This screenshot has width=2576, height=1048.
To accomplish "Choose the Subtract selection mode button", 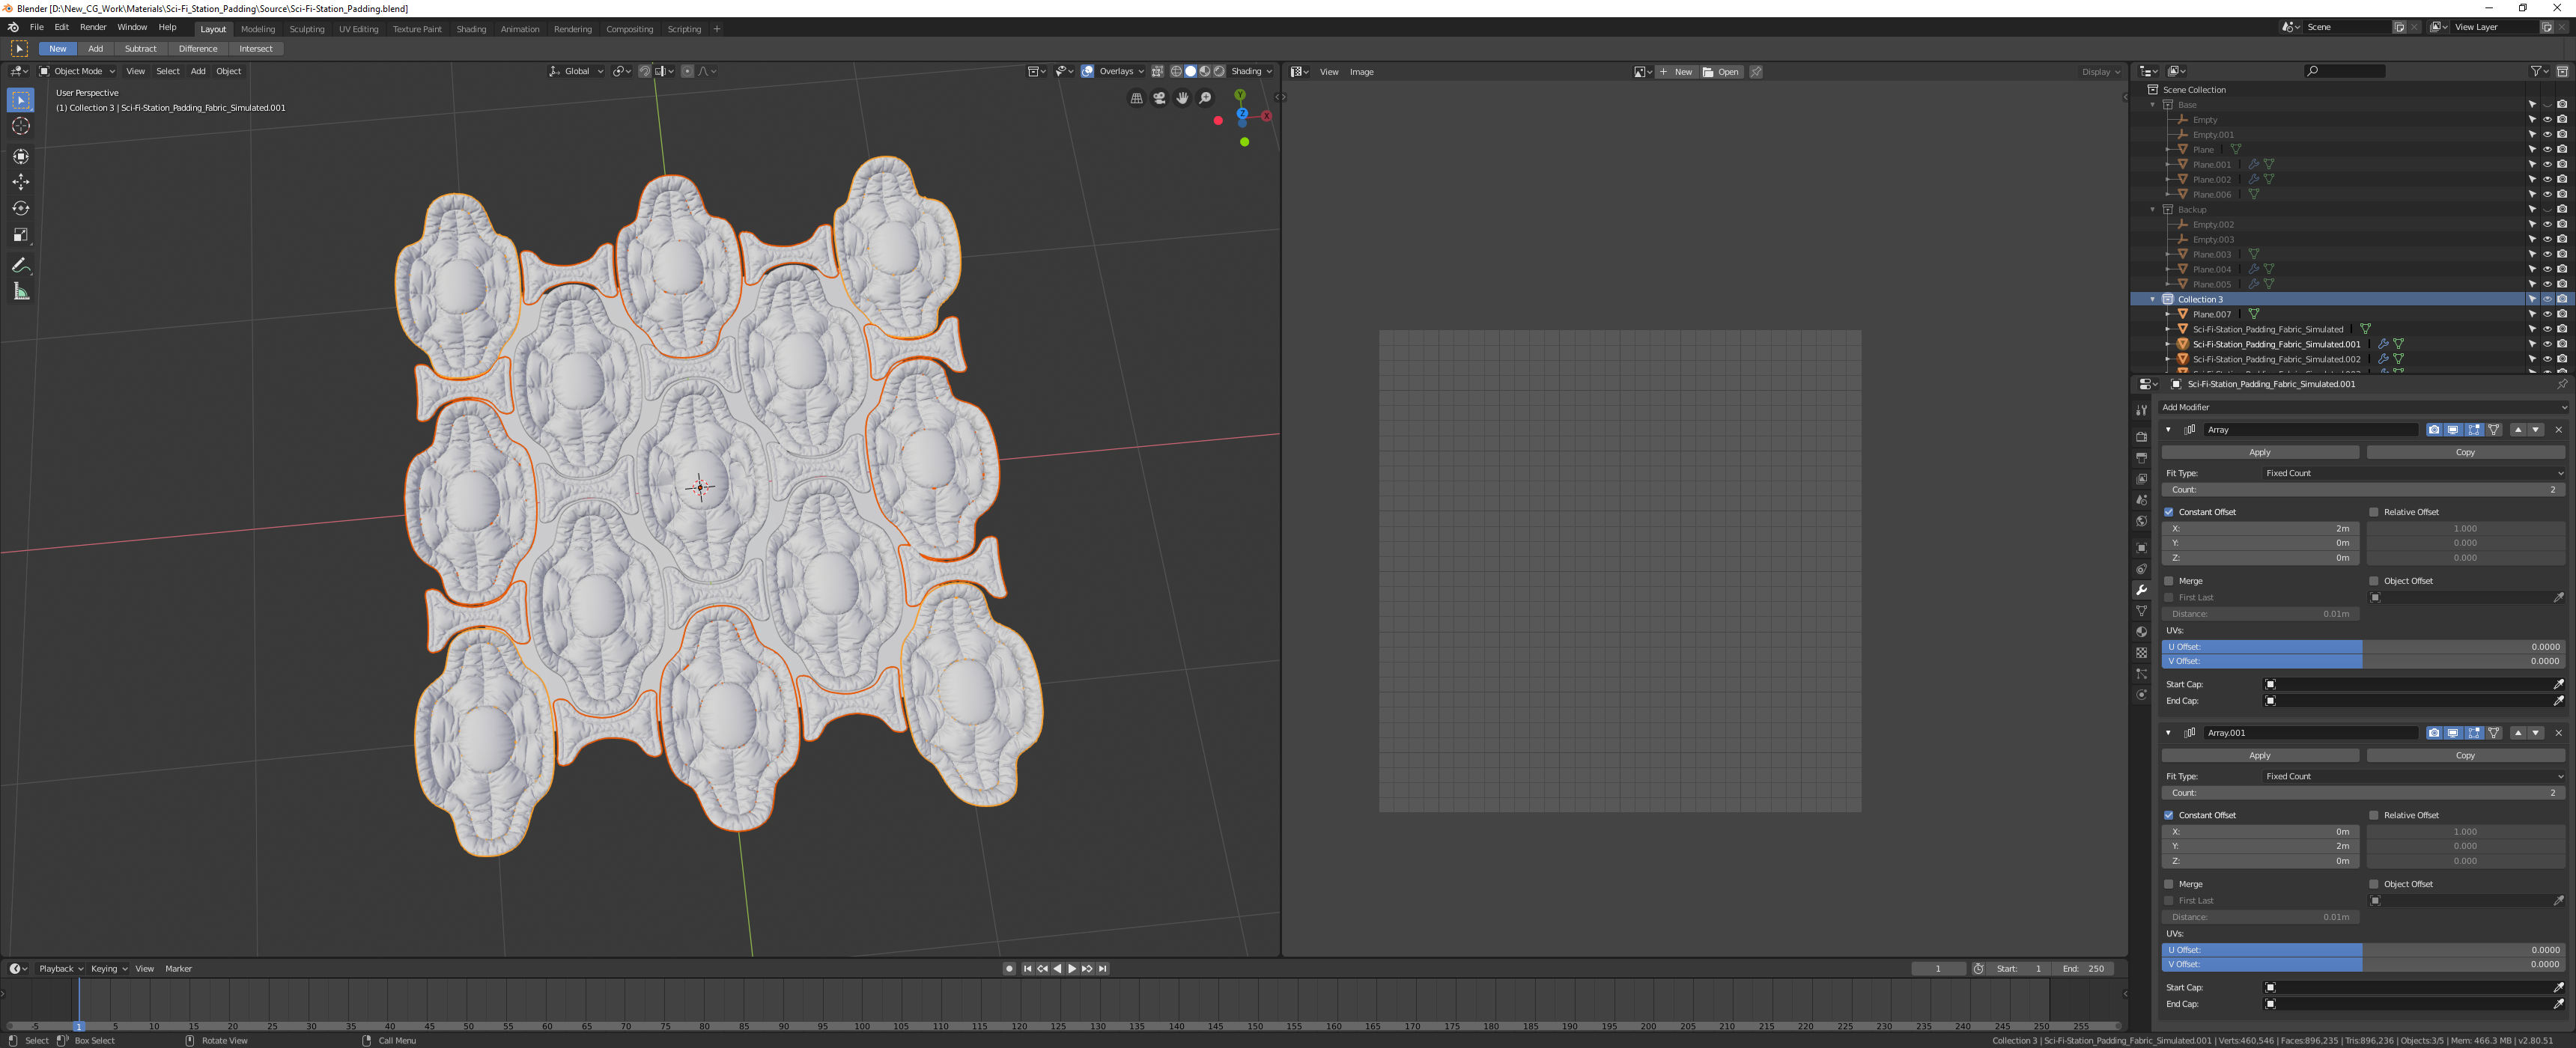I will click(x=140, y=48).
